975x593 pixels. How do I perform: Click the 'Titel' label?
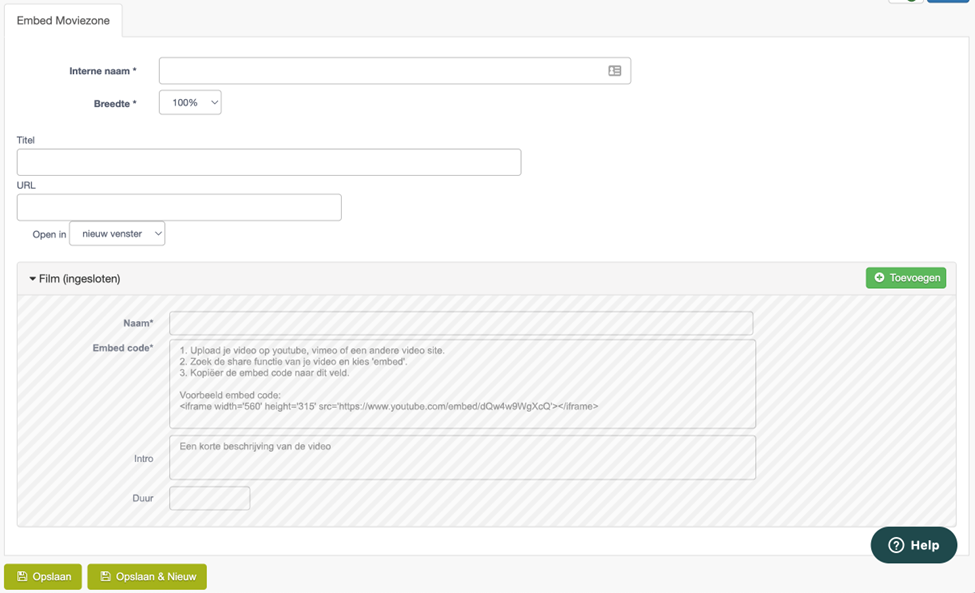click(x=25, y=140)
